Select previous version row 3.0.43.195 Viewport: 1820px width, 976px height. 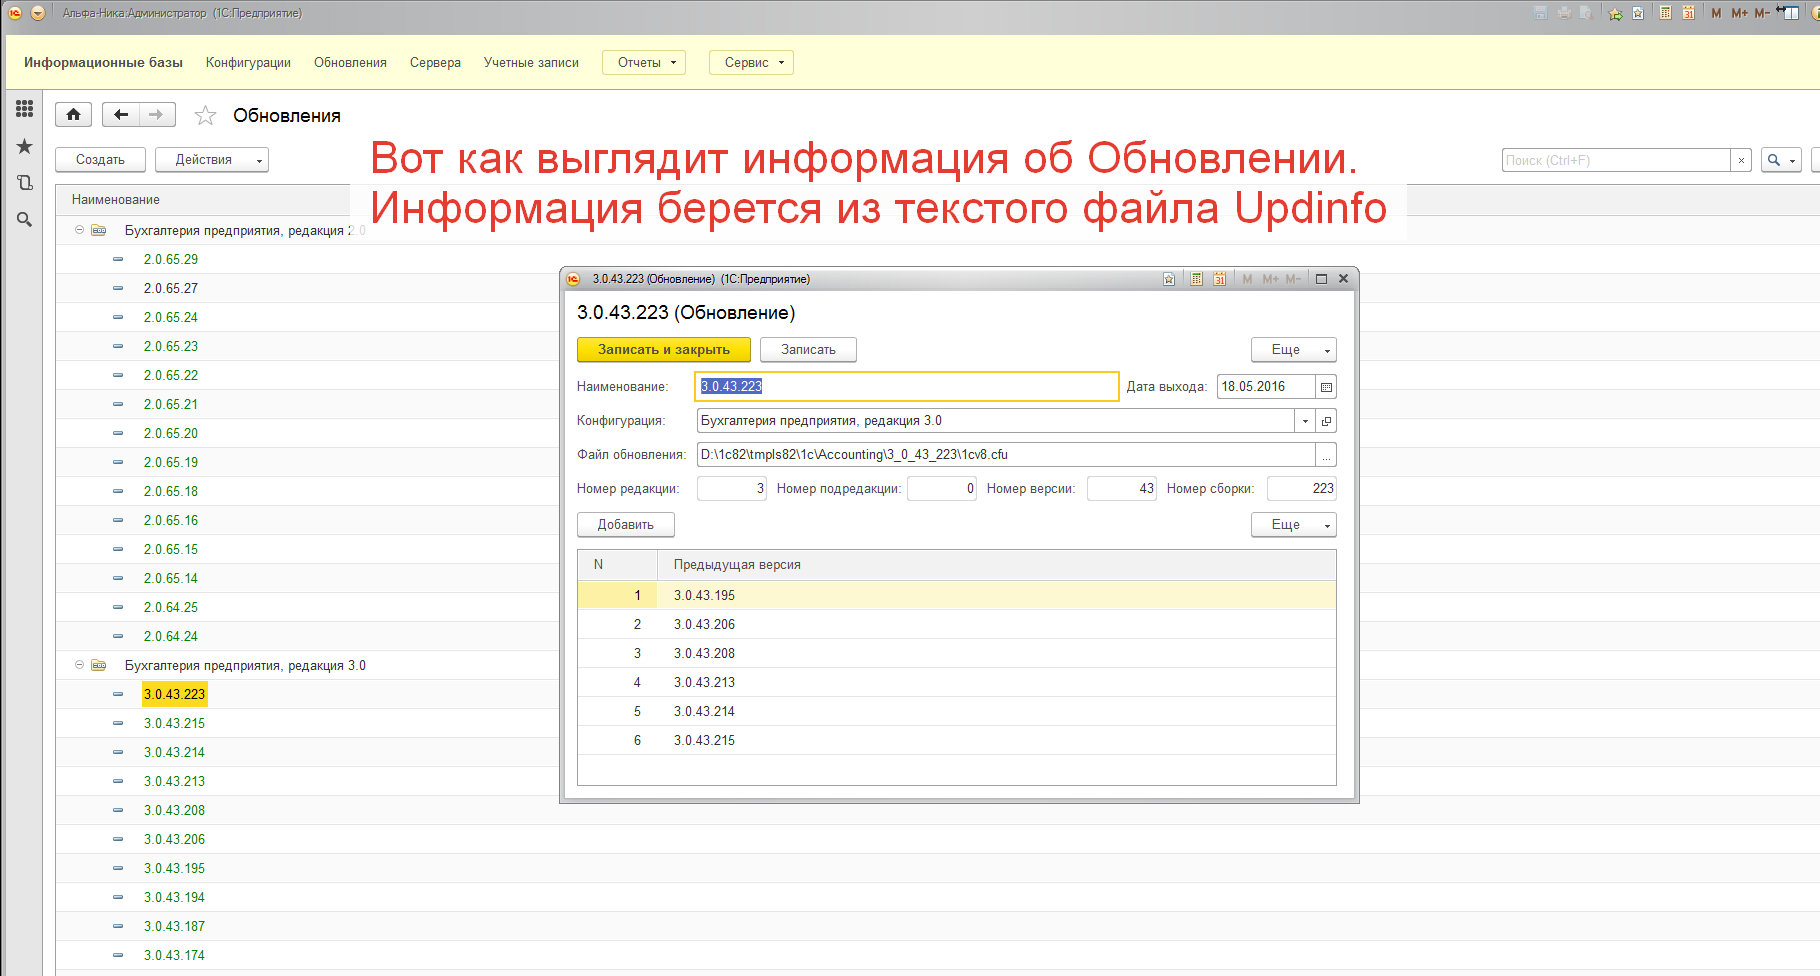957,595
